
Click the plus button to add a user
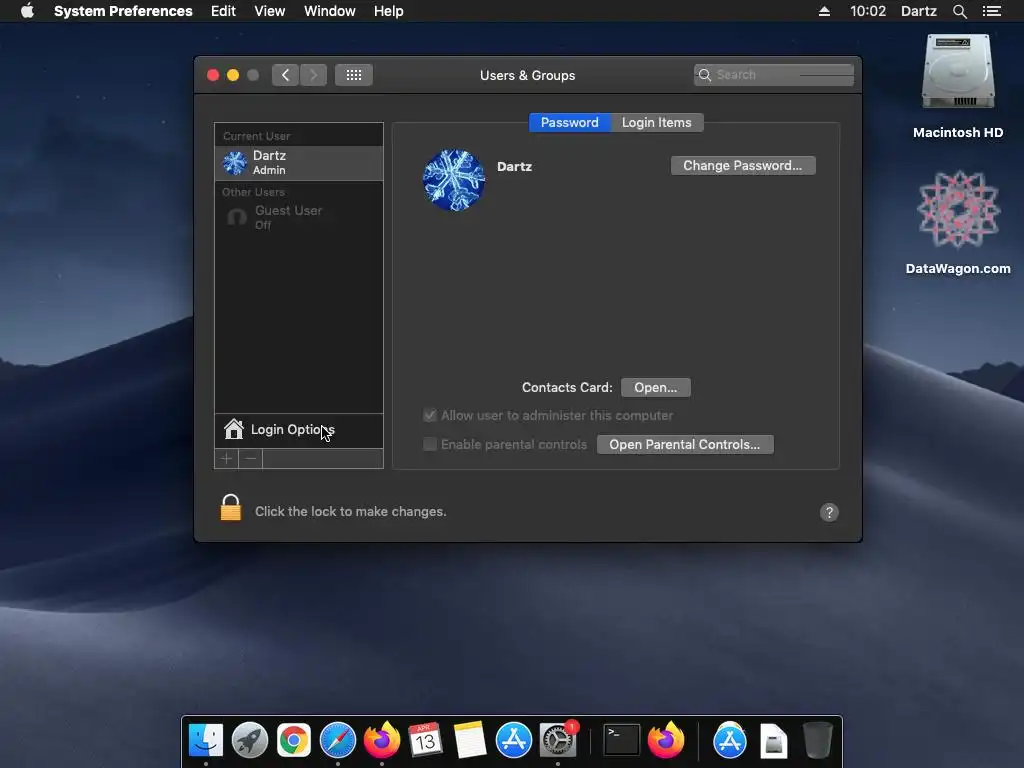click(x=227, y=458)
